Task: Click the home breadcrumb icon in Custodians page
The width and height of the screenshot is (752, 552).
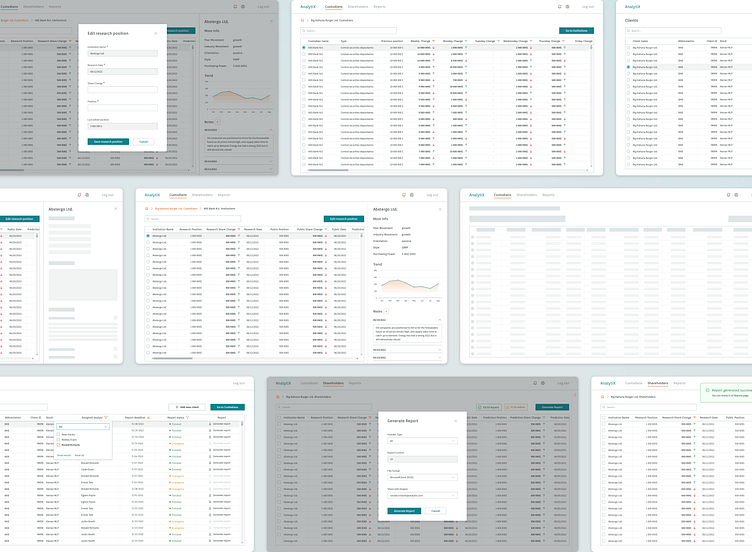Action: point(304,19)
